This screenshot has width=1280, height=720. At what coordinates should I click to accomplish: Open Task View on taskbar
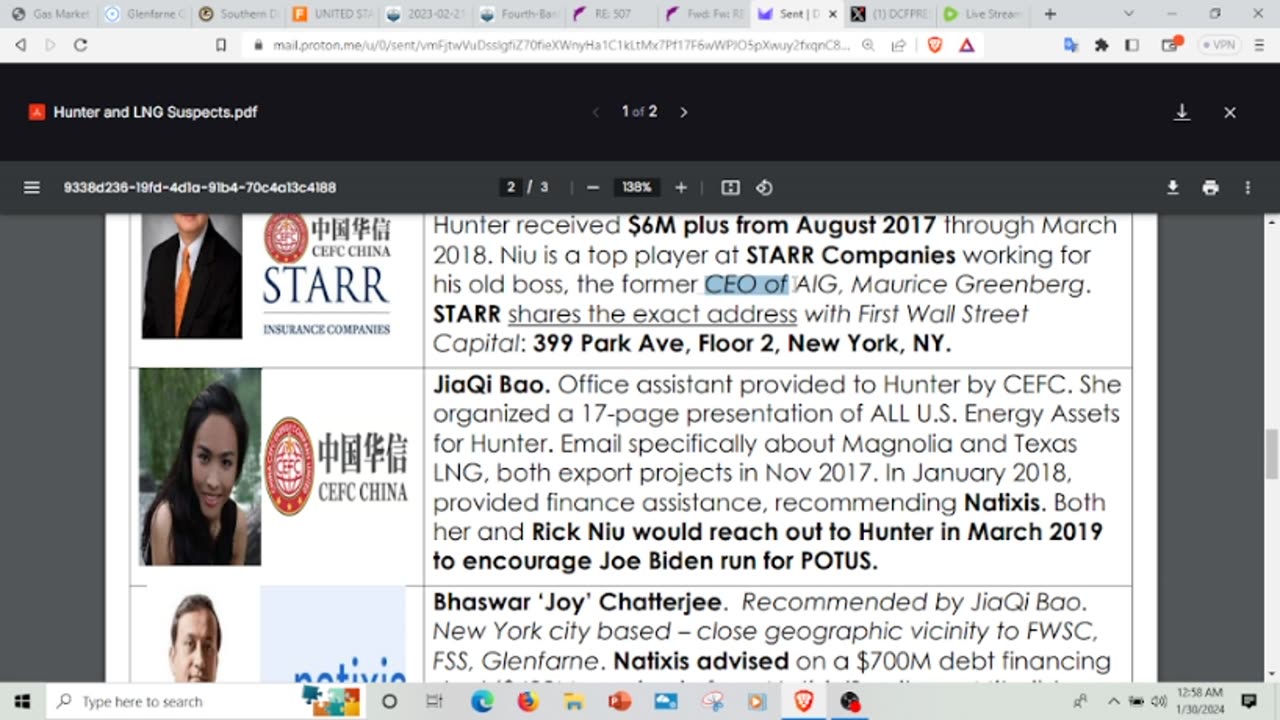pos(435,701)
